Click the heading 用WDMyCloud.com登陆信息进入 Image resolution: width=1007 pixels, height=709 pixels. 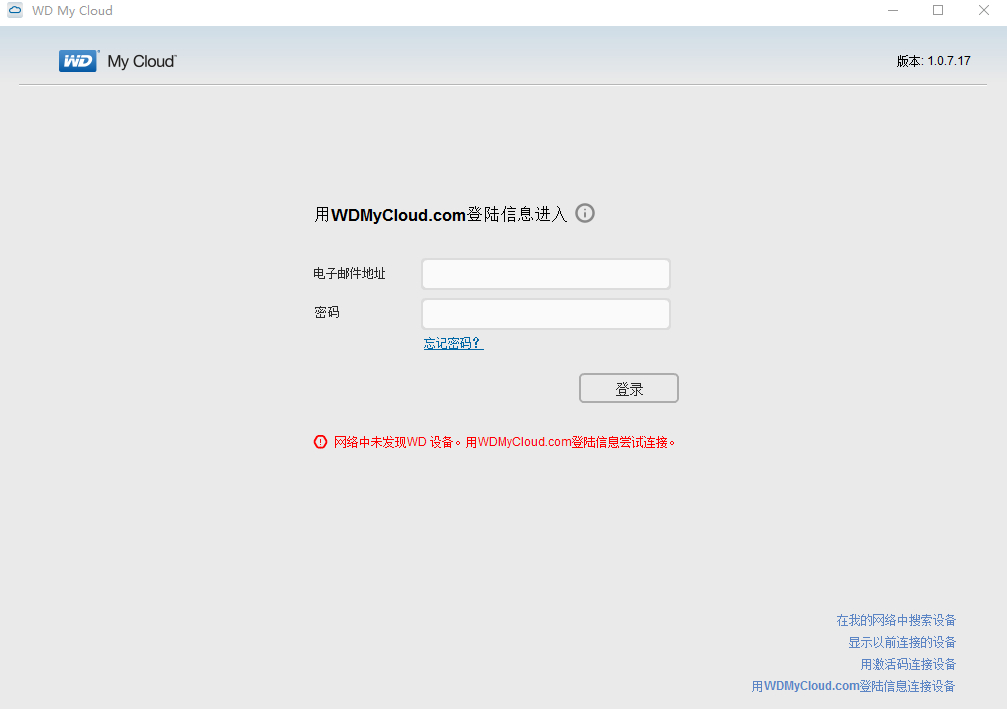pos(441,214)
